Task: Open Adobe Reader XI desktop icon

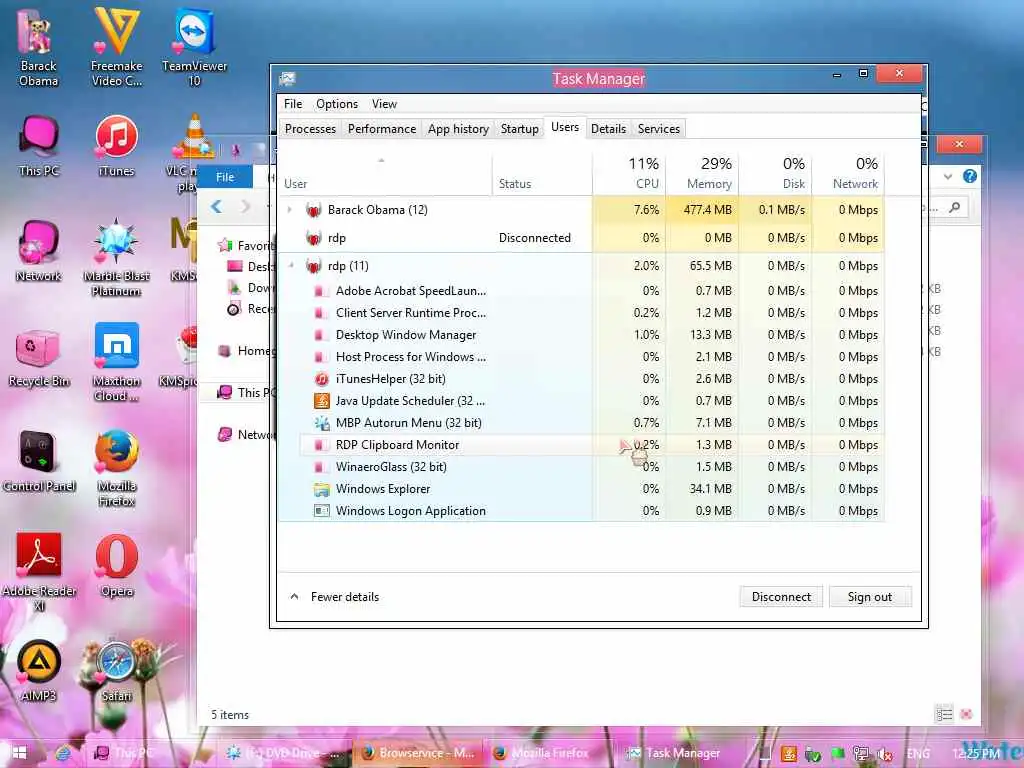Action: [x=39, y=572]
